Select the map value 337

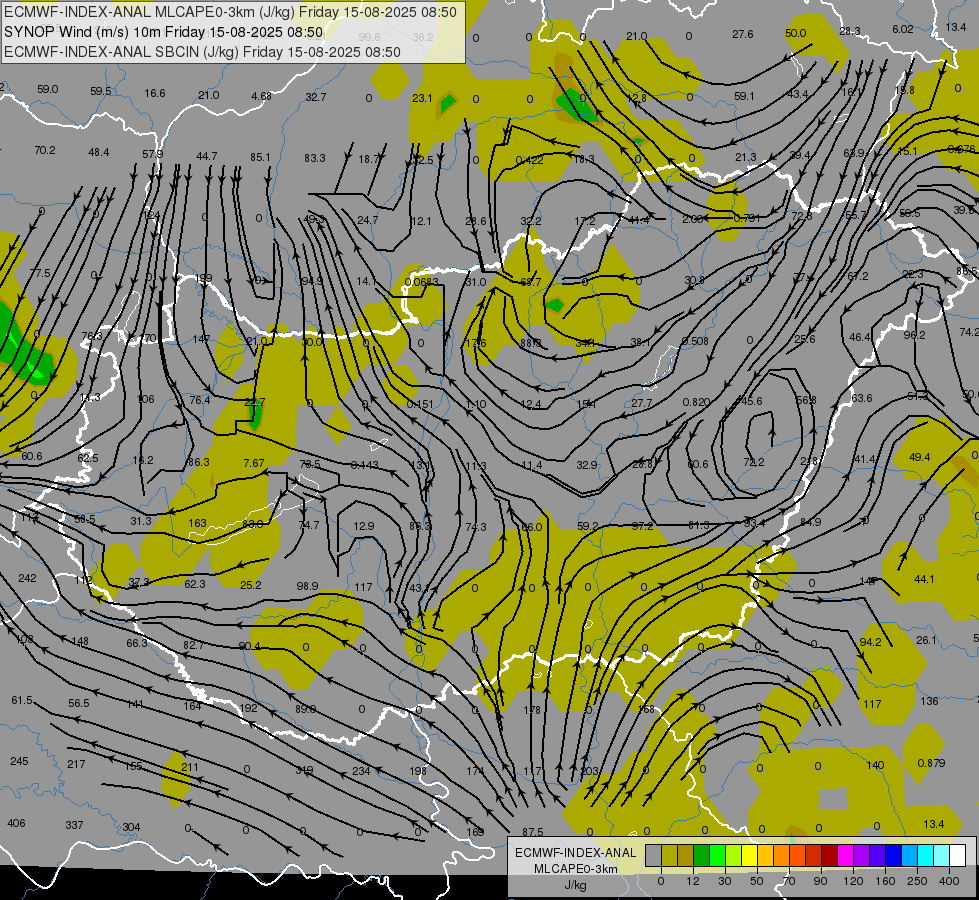pos(74,825)
